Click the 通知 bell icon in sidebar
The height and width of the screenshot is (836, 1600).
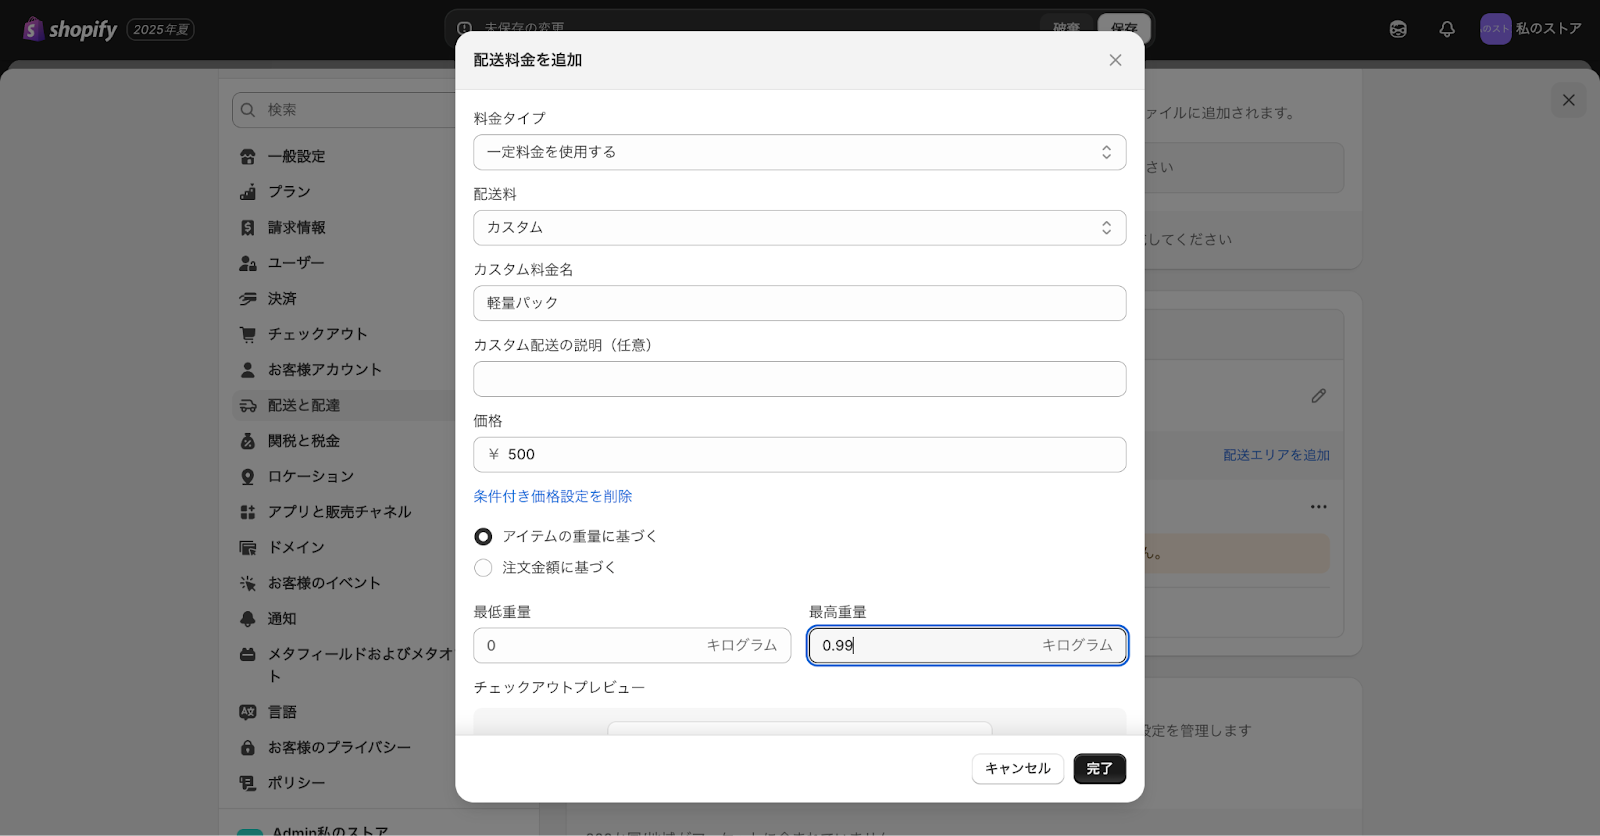coord(248,619)
